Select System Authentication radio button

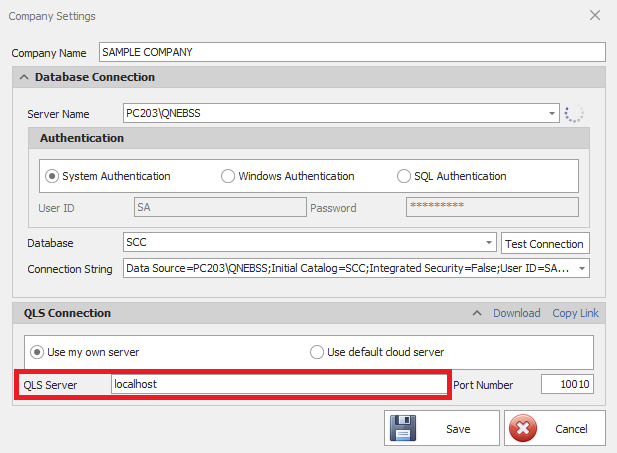(x=52, y=176)
